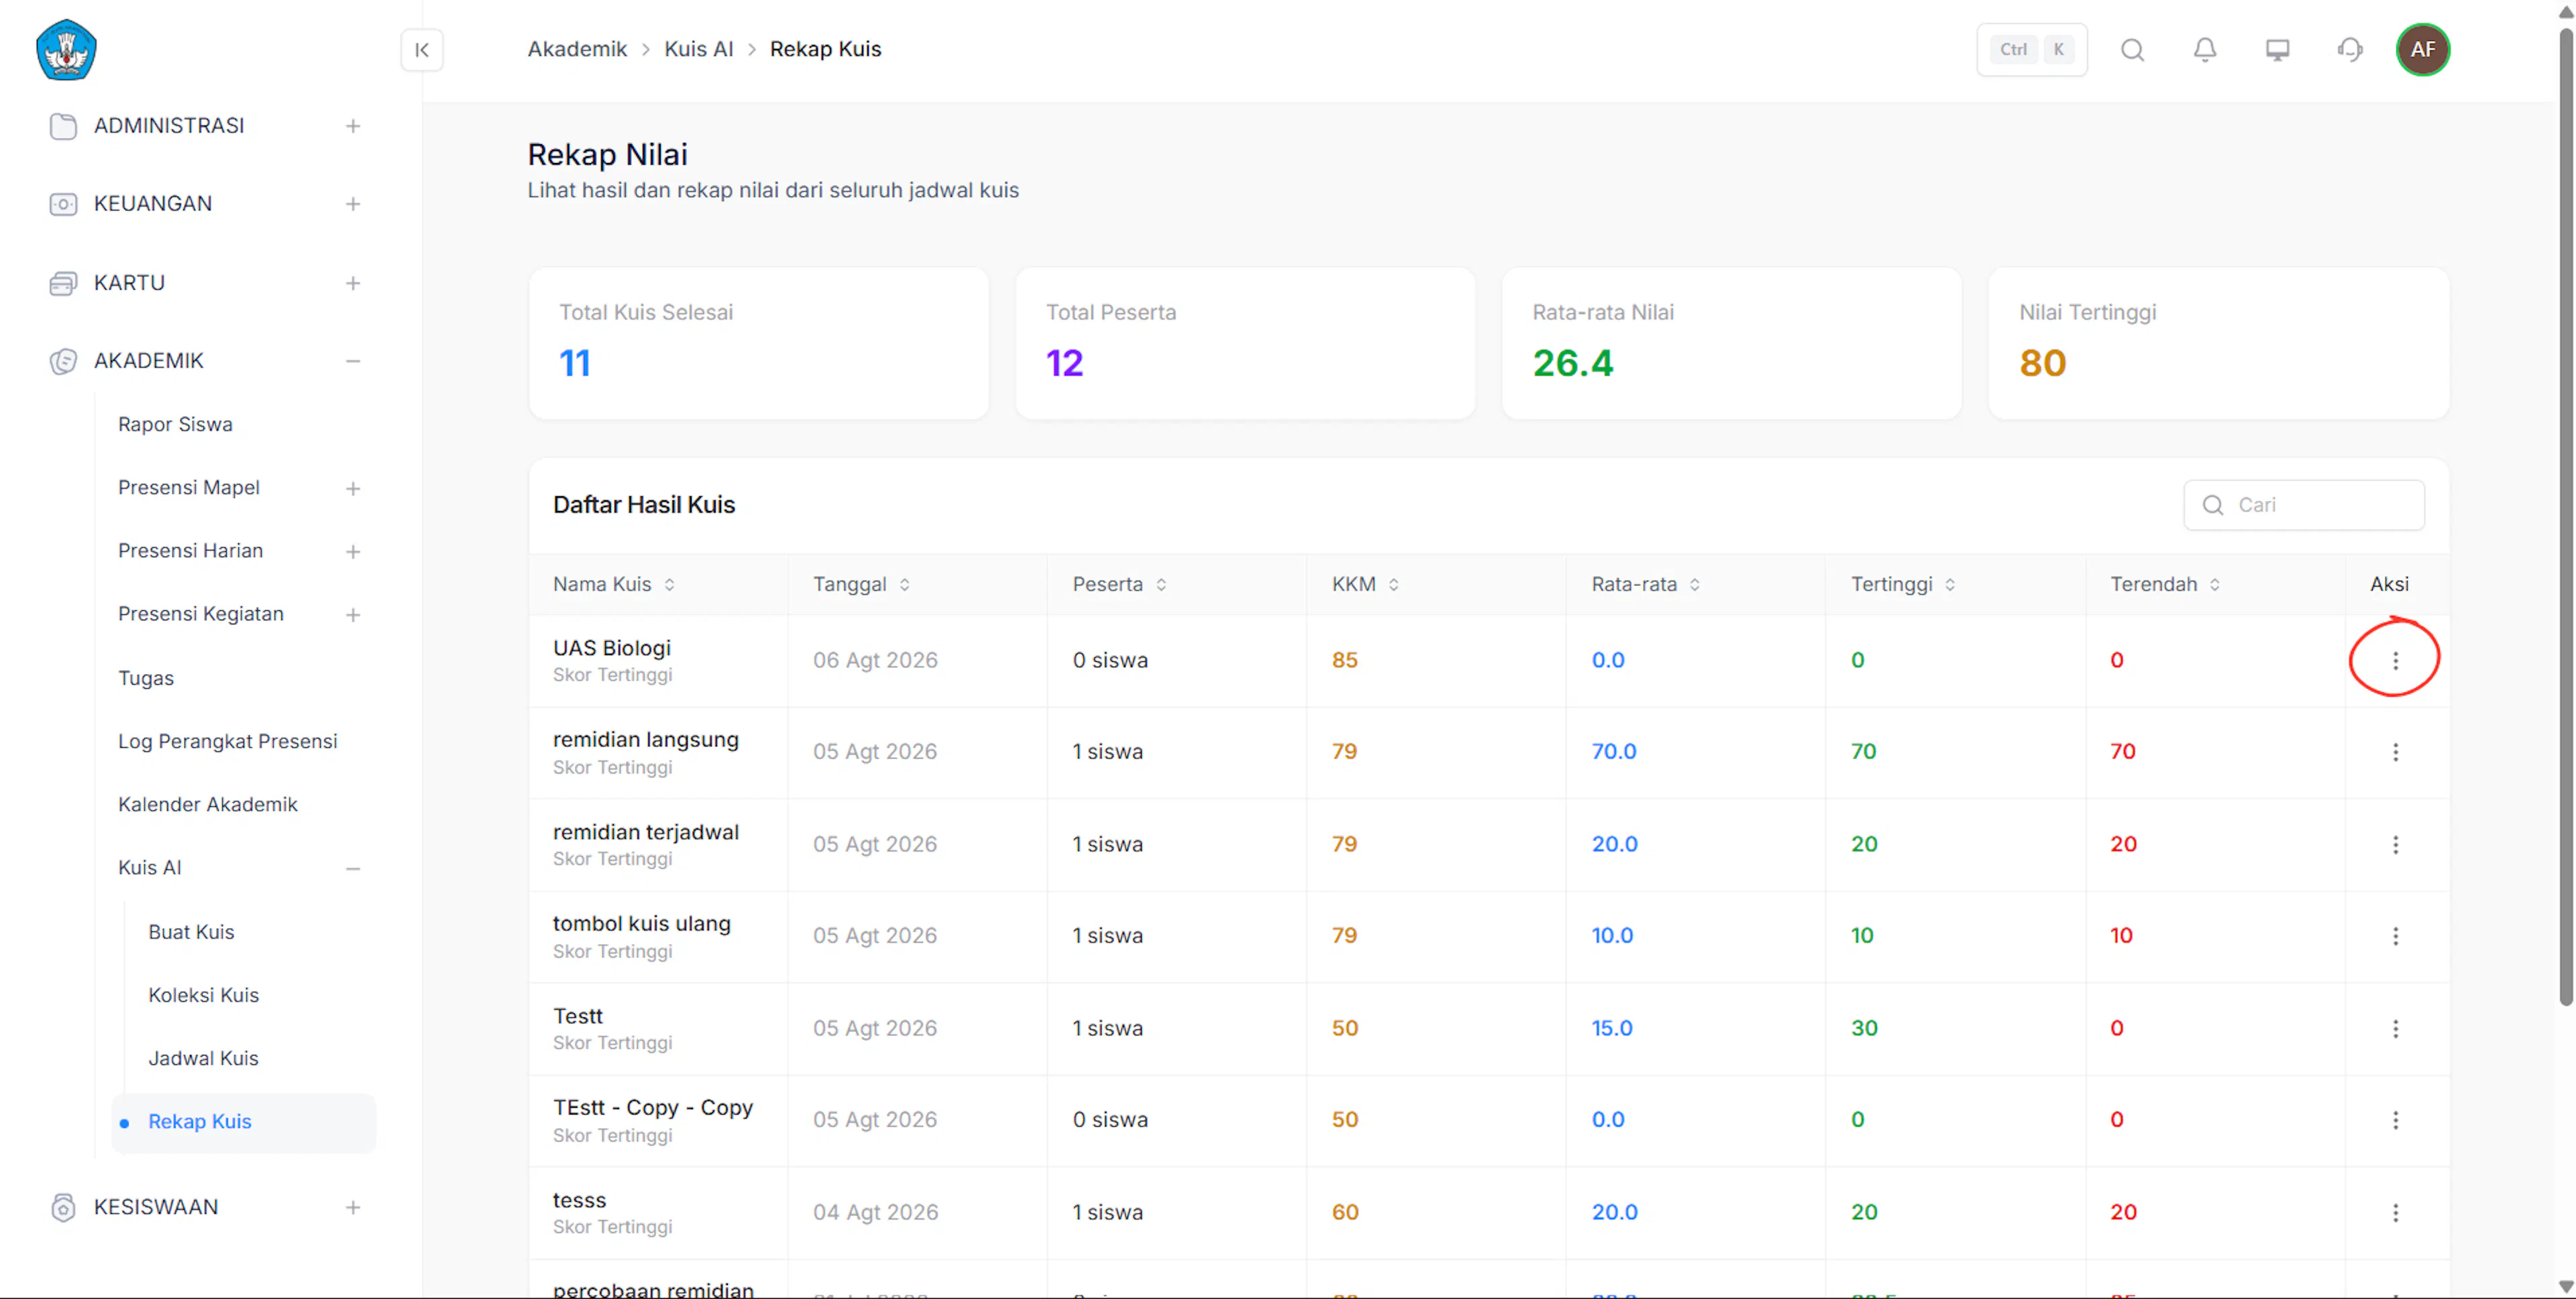2576x1299 pixels.
Task: Open the search icon in the header
Action: pyautogui.click(x=2132, y=50)
